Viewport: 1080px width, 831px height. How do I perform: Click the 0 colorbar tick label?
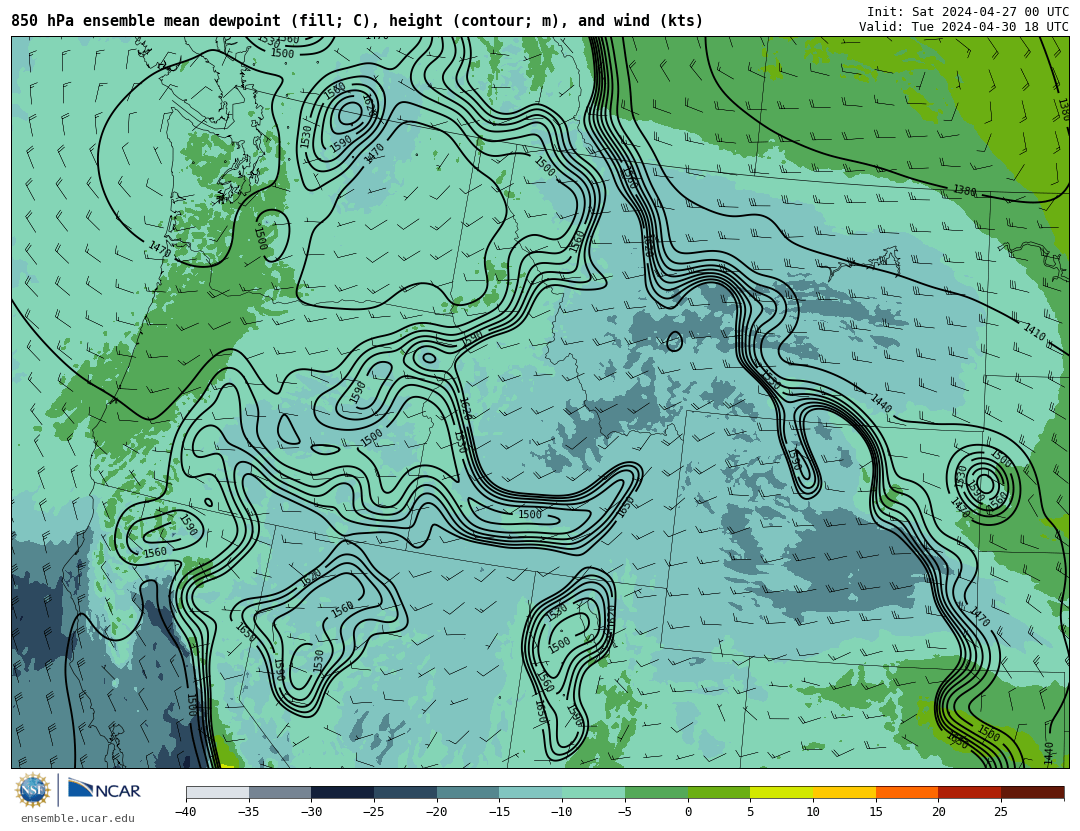click(x=688, y=812)
